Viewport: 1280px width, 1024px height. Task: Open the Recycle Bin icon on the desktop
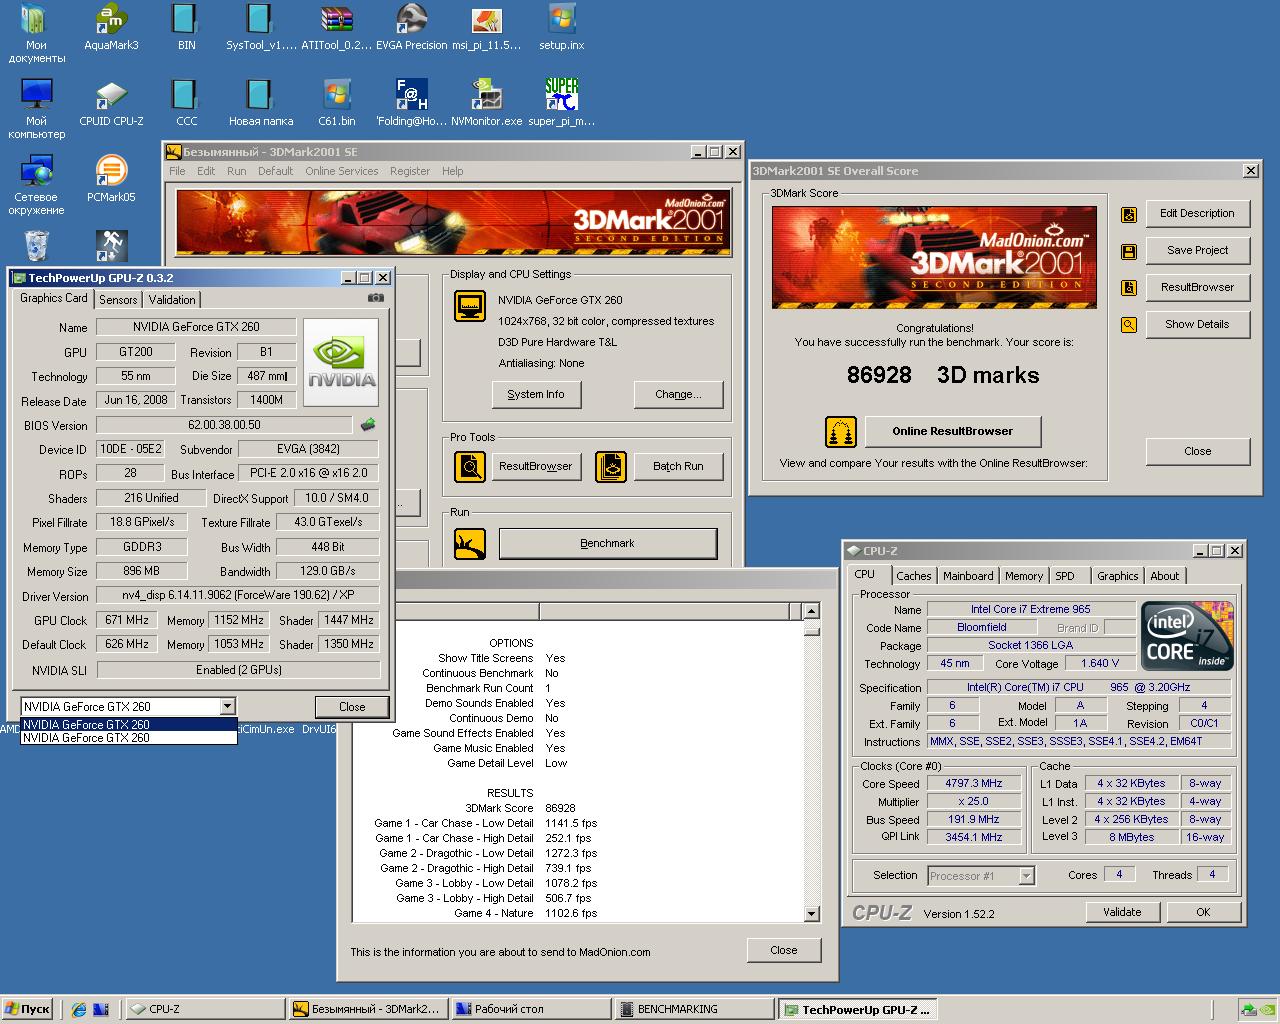pos(36,246)
